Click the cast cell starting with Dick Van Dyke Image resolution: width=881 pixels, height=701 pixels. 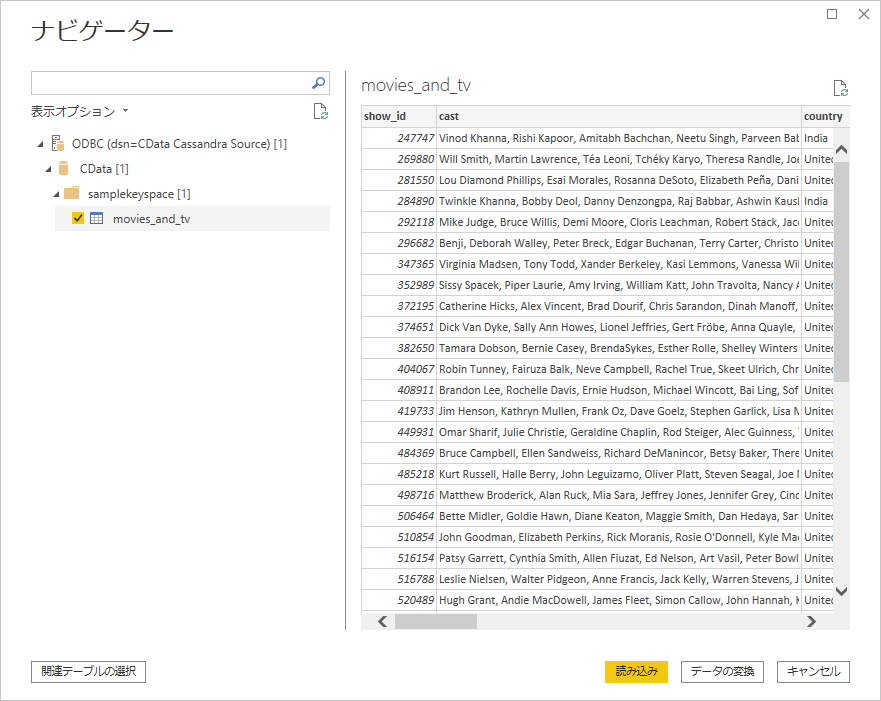pyautogui.click(x=619, y=327)
